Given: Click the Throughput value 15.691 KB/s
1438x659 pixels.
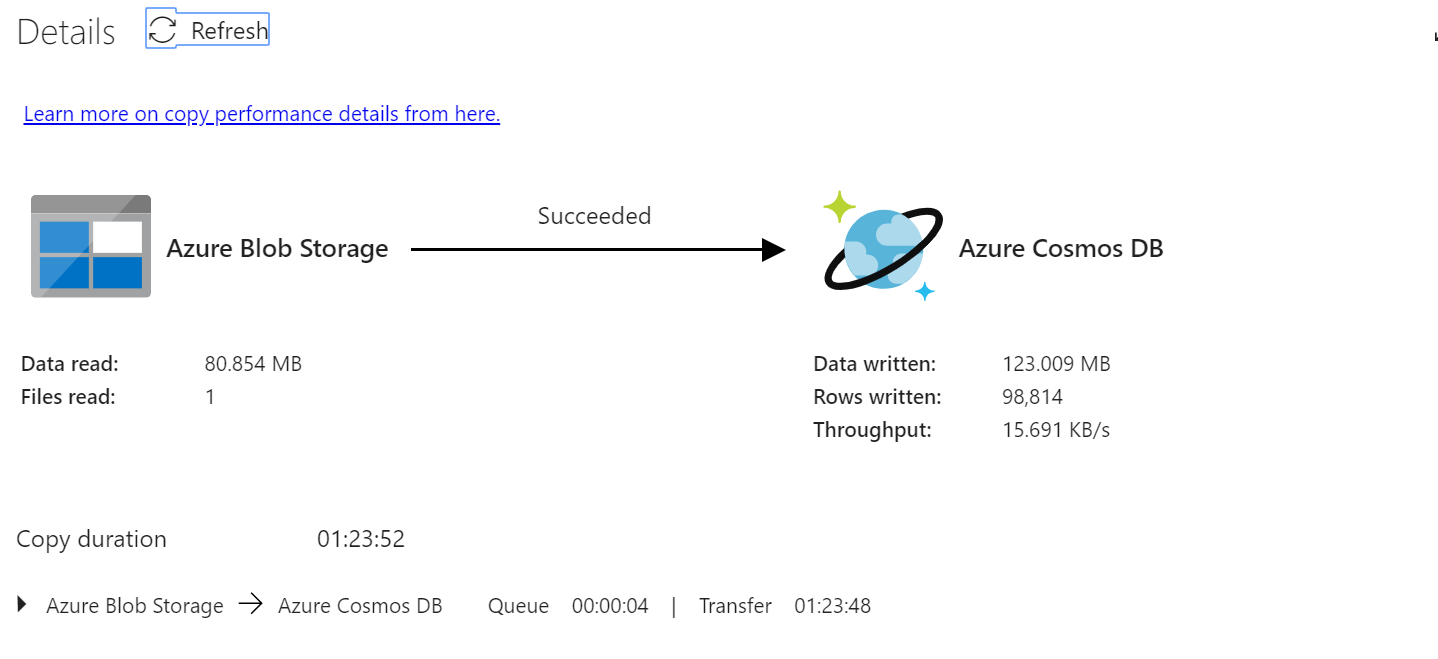Looking at the screenshot, I should (x=1056, y=429).
